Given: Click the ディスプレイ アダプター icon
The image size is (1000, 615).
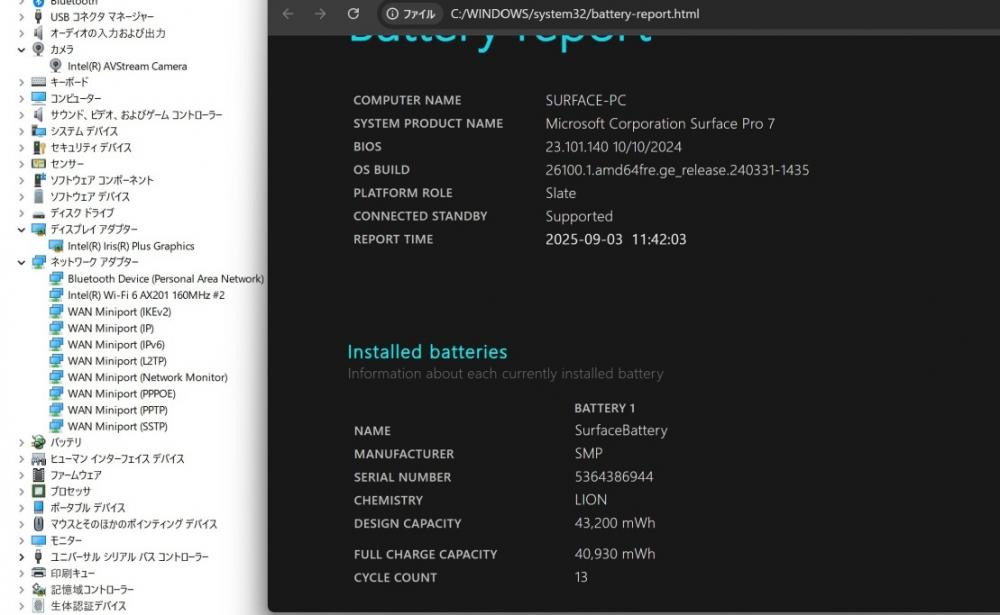Looking at the screenshot, I should coord(38,229).
